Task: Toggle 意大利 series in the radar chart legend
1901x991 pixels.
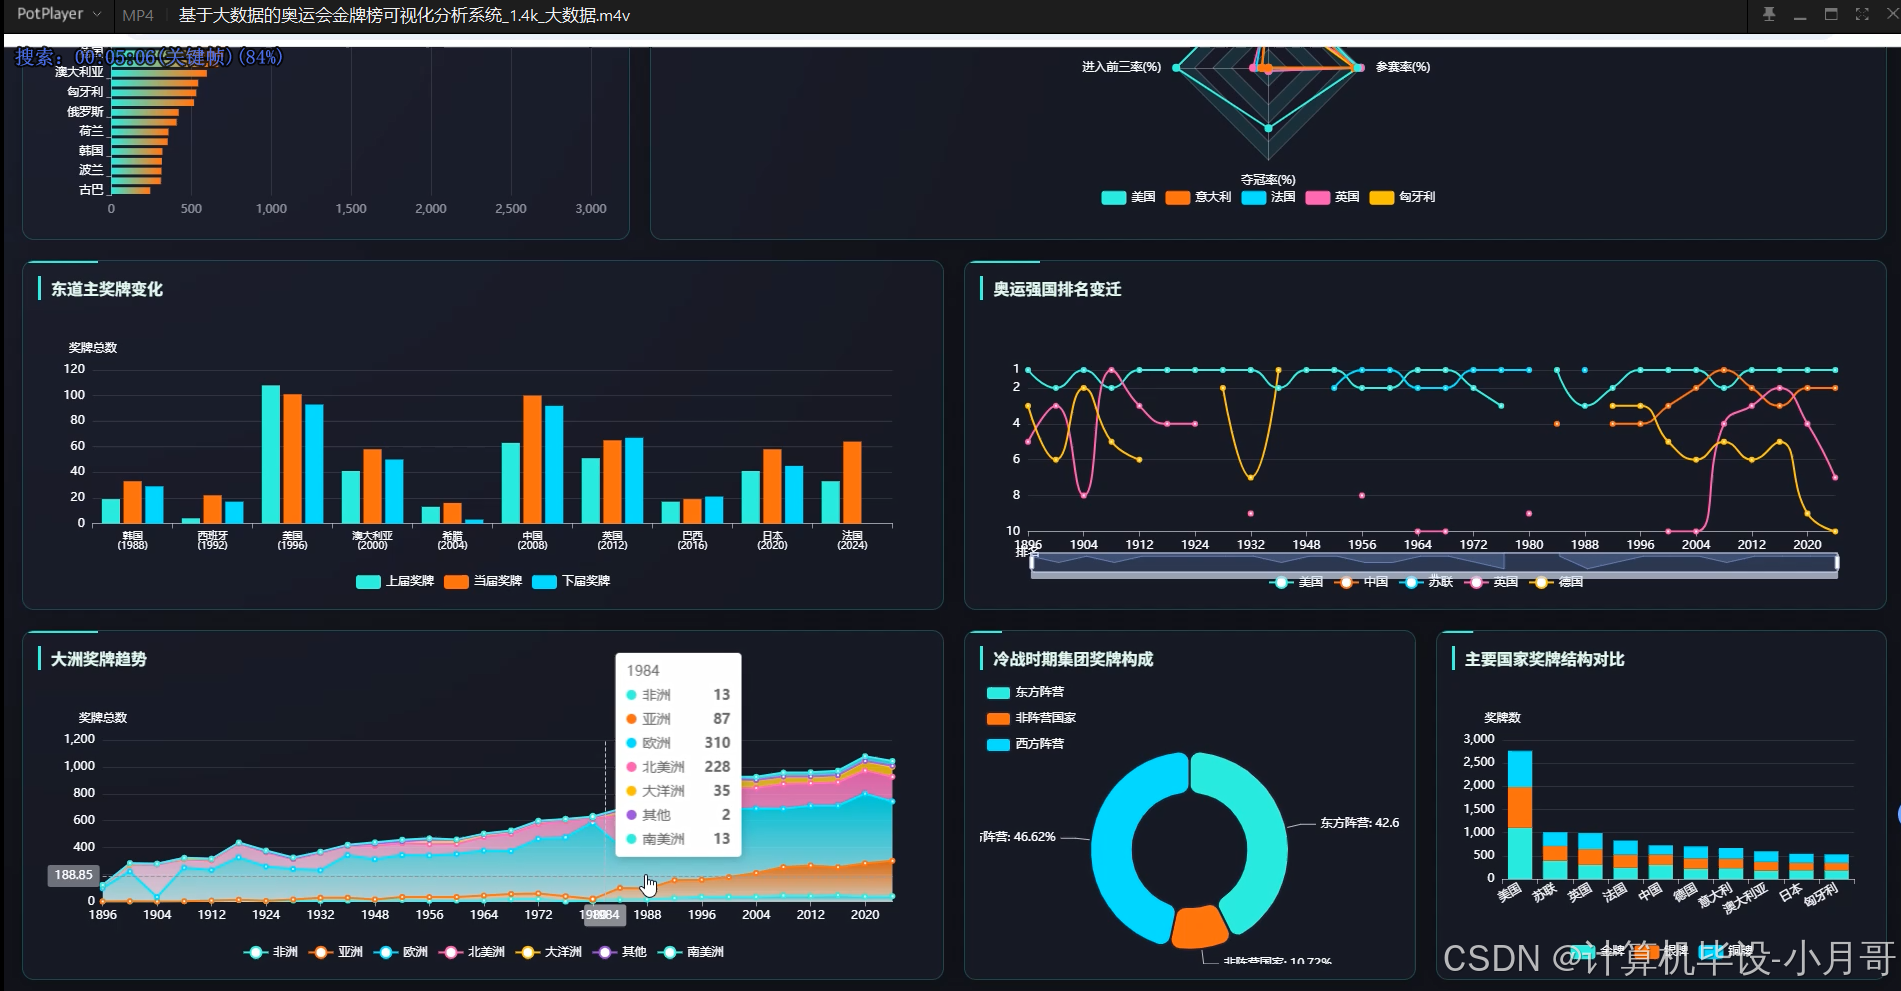Action: 1198,197
